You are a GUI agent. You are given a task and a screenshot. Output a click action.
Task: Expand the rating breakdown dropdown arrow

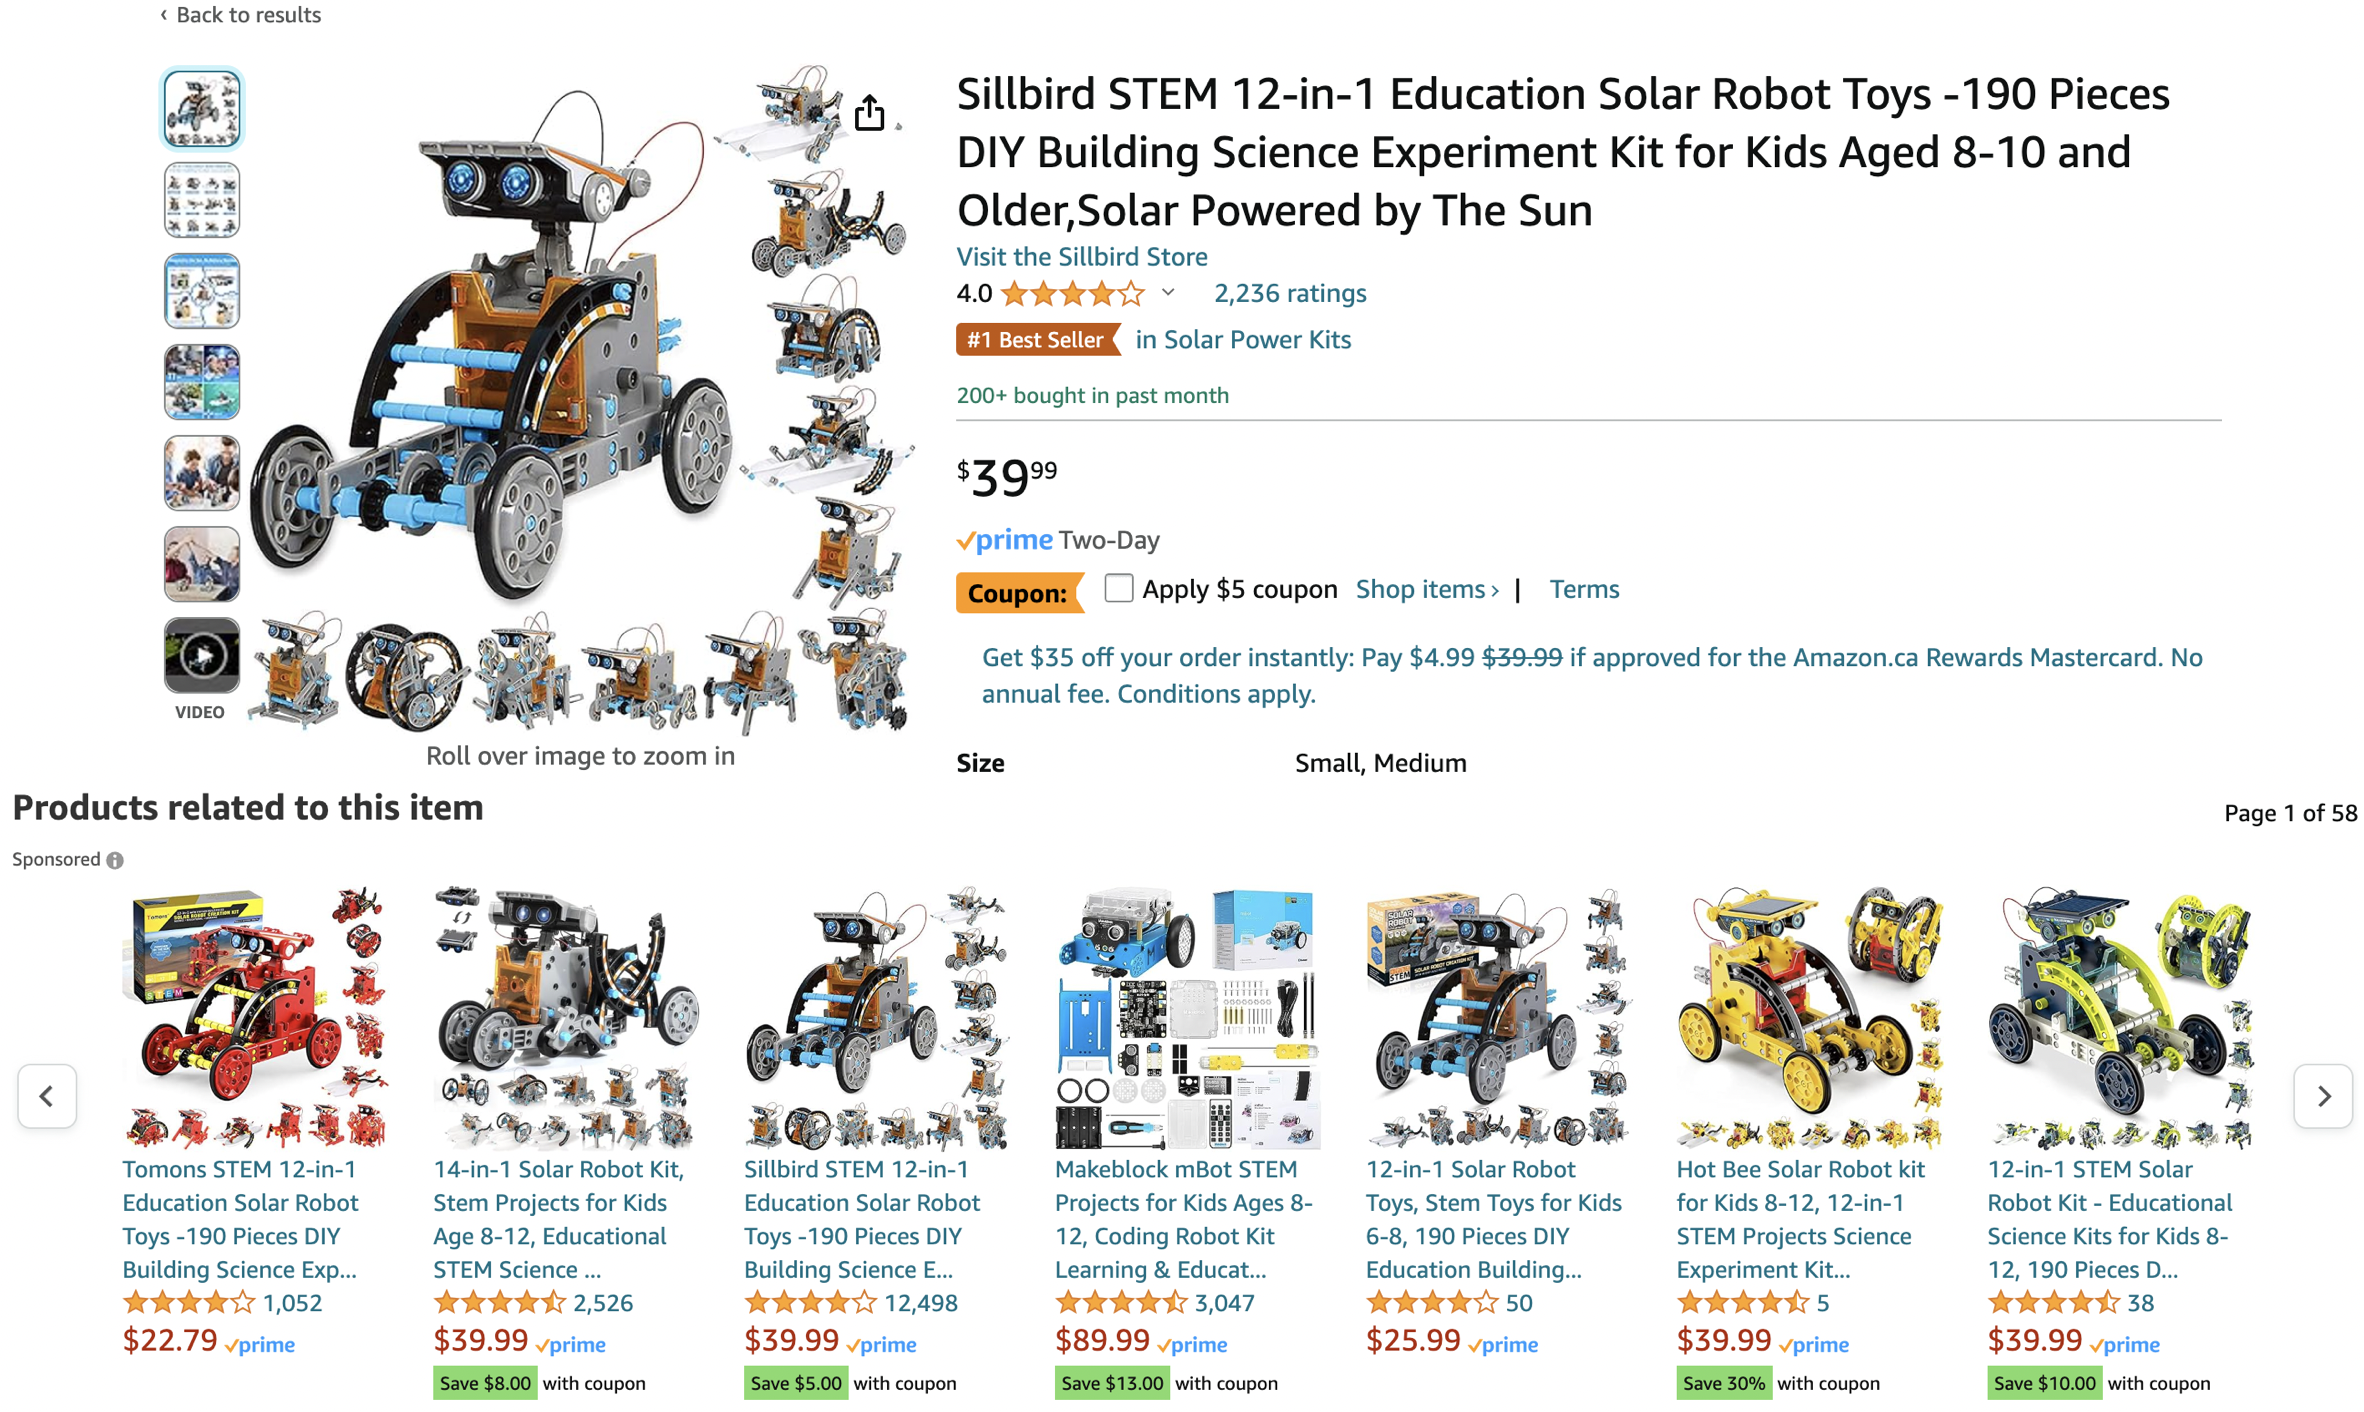tap(1168, 293)
